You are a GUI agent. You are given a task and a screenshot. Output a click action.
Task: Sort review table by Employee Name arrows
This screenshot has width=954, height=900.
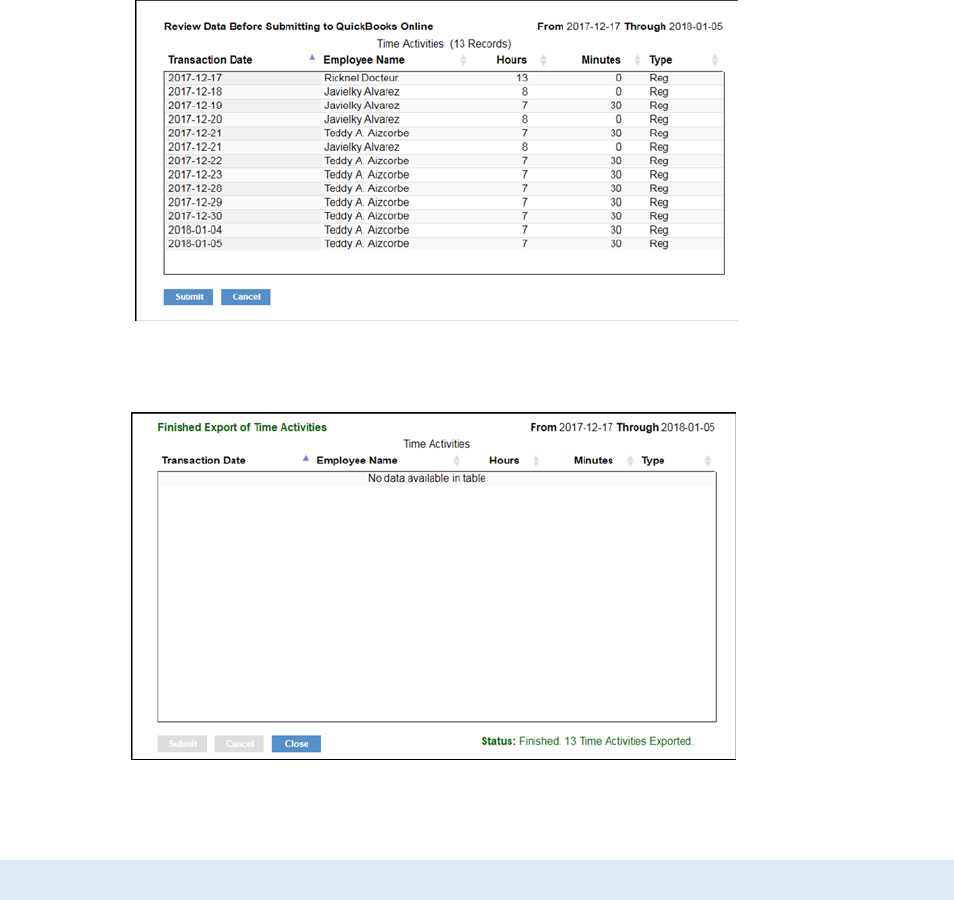(463, 60)
